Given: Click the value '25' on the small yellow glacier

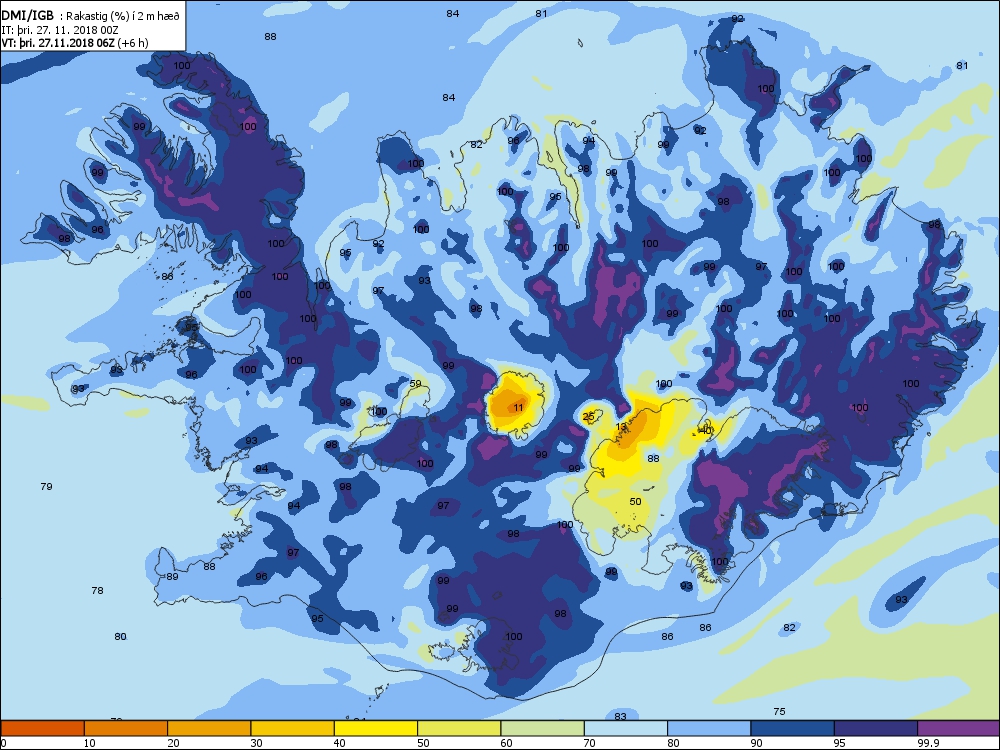Looking at the screenshot, I should 589,416.
